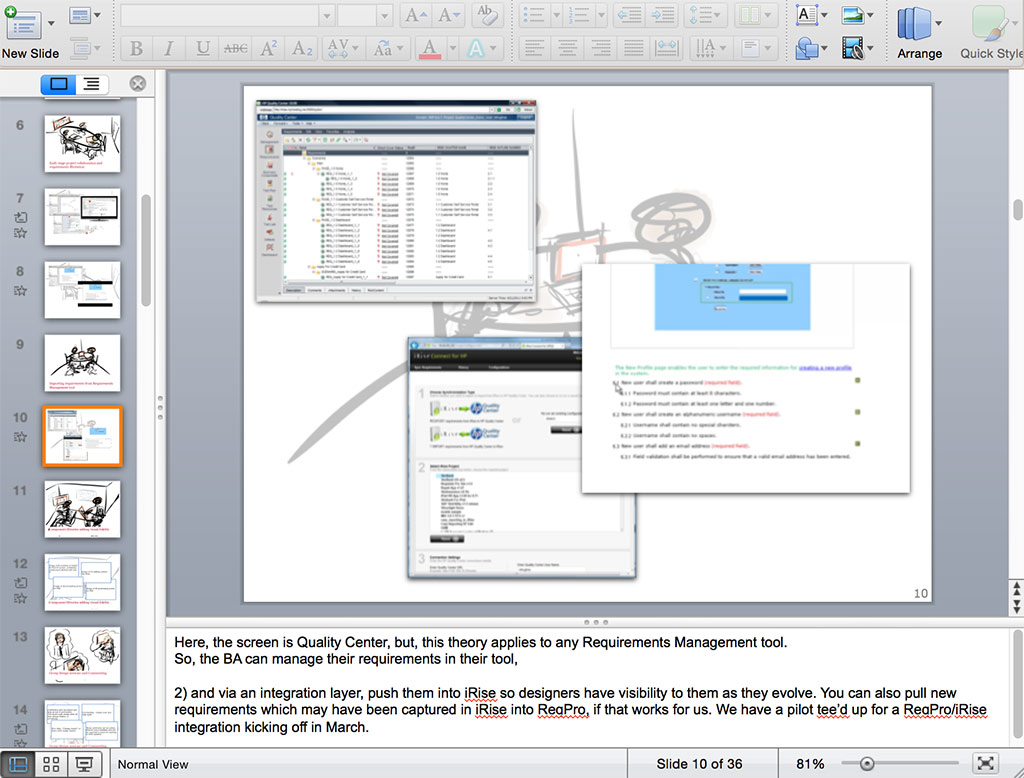Viewport: 1024px width, 778px height.
Task: Expand the bulleted list options arrow
Action: click(x=556, y=15)
